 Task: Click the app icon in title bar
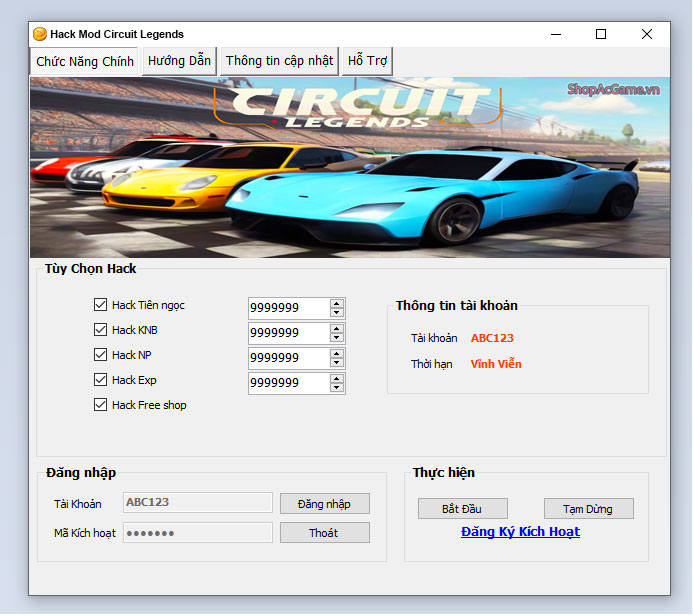click(40, 34)
